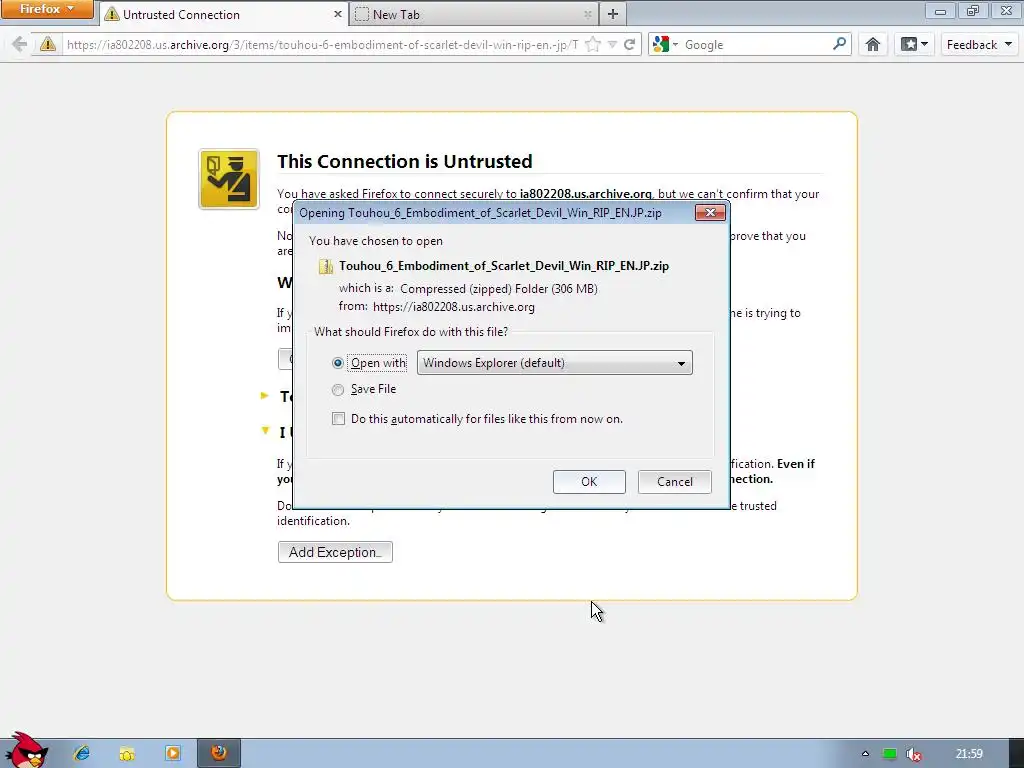Screen dimensions: 1024x768
Task: Open the Windows Explorer (default) application dropdown
Action: tap(554, 362)
